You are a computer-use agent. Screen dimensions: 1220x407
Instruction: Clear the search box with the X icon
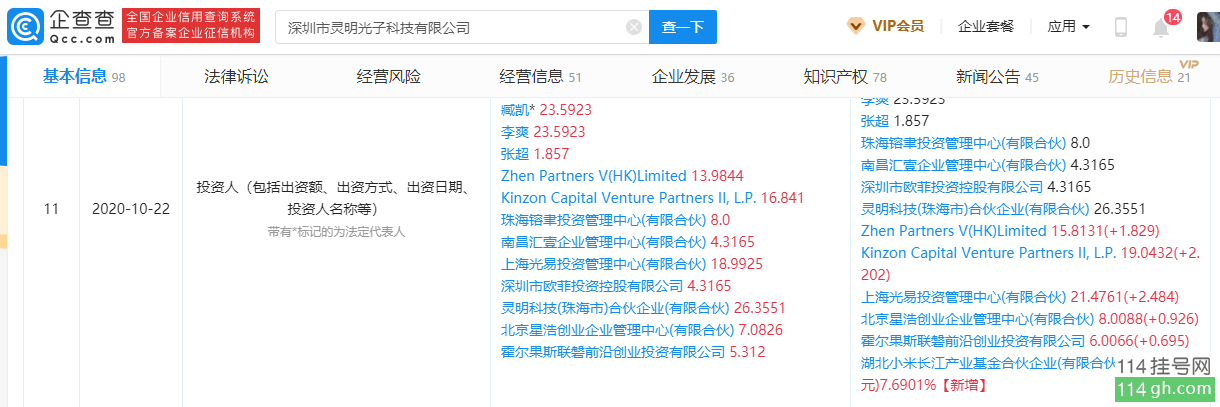pos(633,28)
